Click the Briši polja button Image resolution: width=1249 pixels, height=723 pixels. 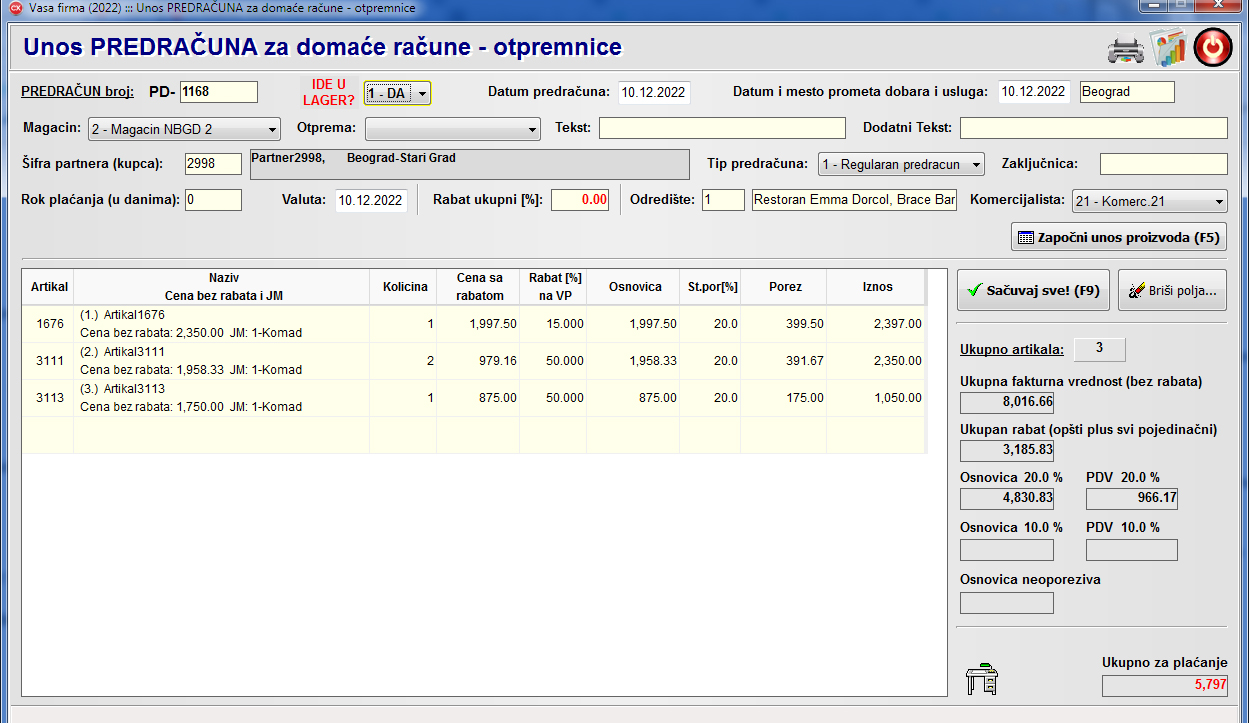tap(1172, 291)
